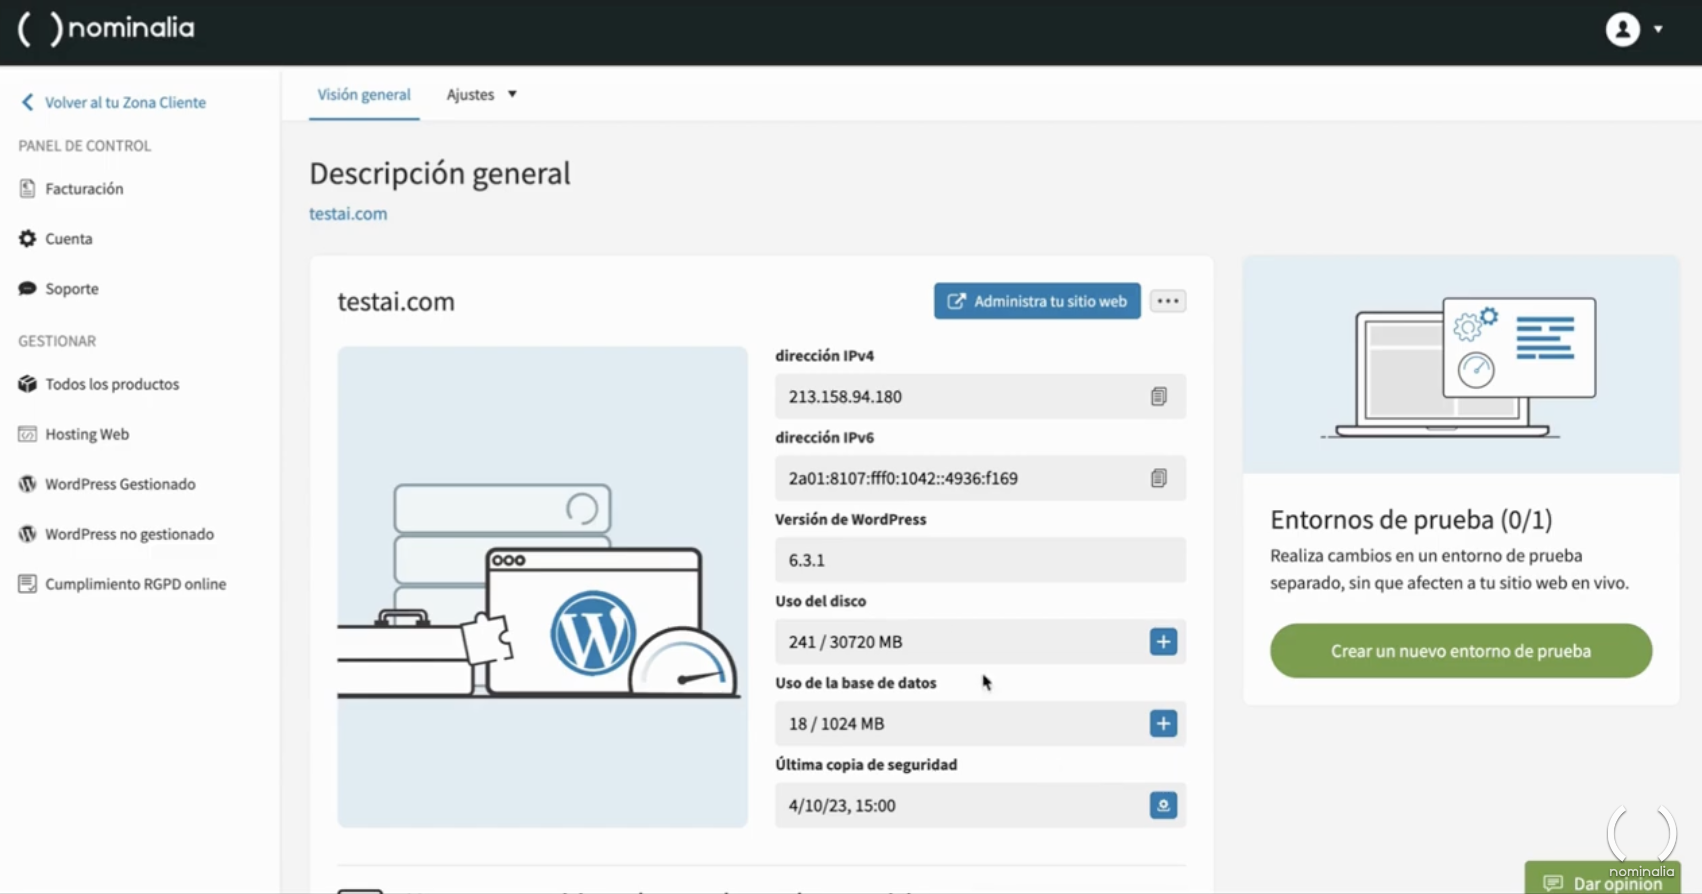The image size is (1702, 894).
Task: Open the testai.com link under the heading
Action: click(x=348, y=214)
